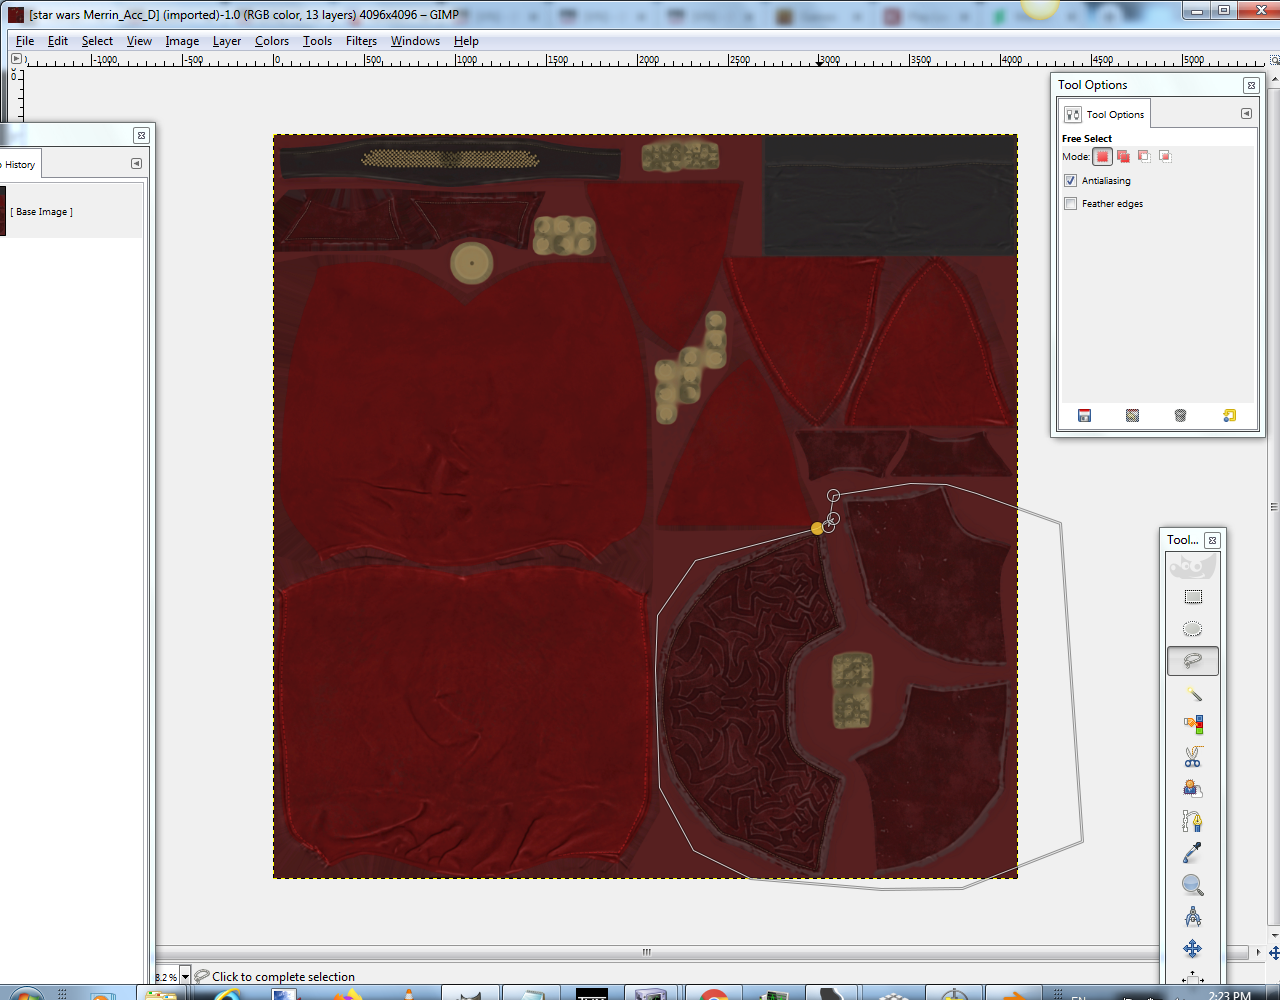Click the horizontal scrollbar thumb

tap(646, 952)
